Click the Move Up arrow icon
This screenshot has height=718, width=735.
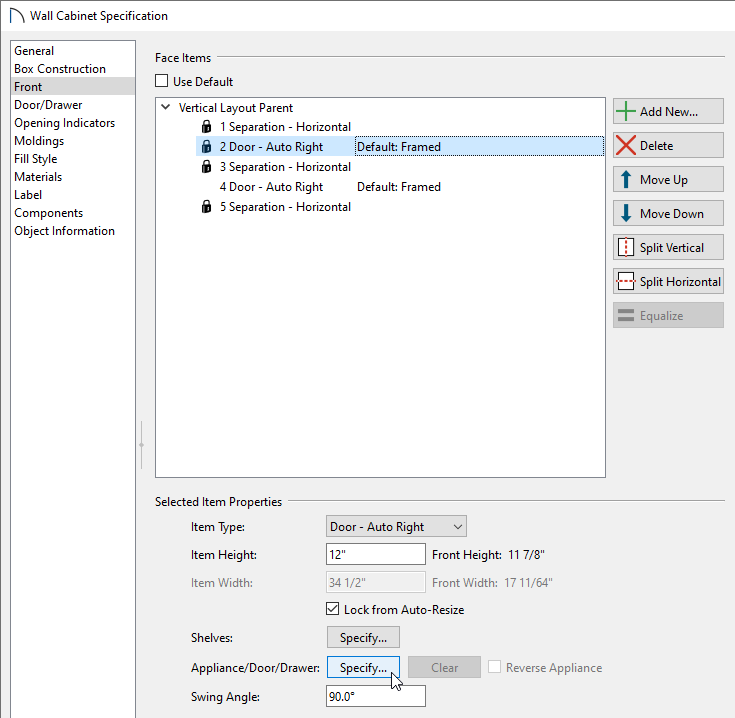tap(626, 180)
